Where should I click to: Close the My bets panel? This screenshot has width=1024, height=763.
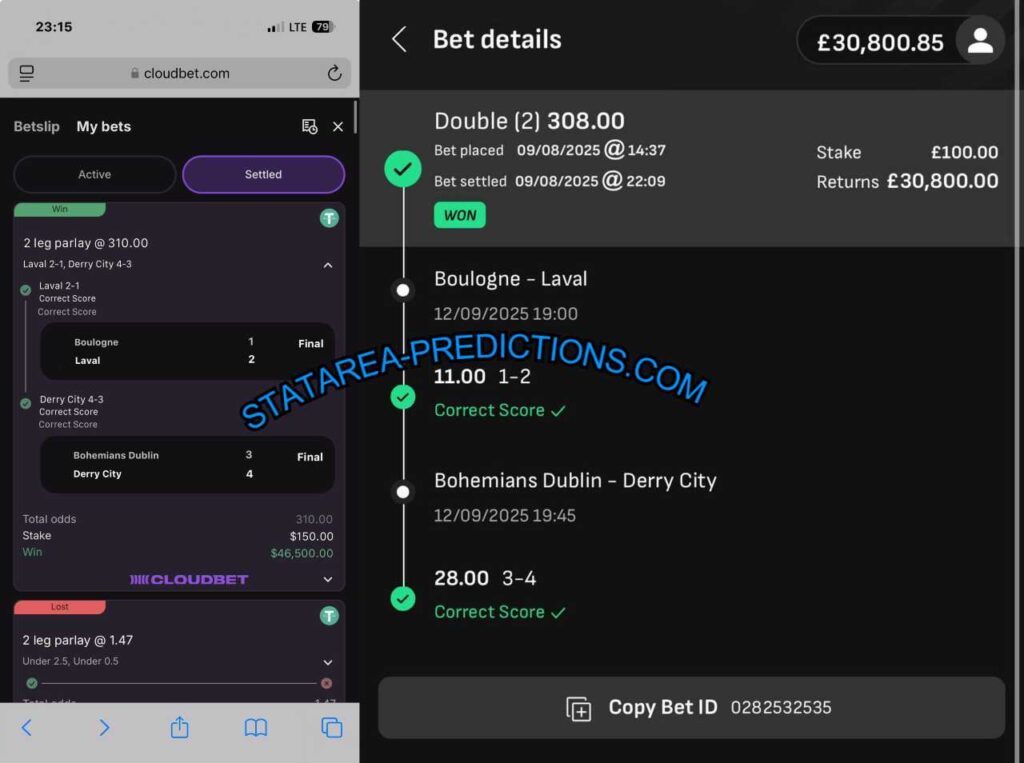(x=338, y=127)
